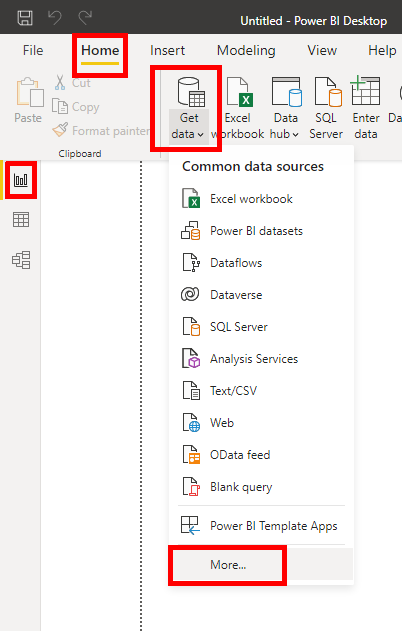Choose SQL Server from data sources list

click(x=261, y=327)
